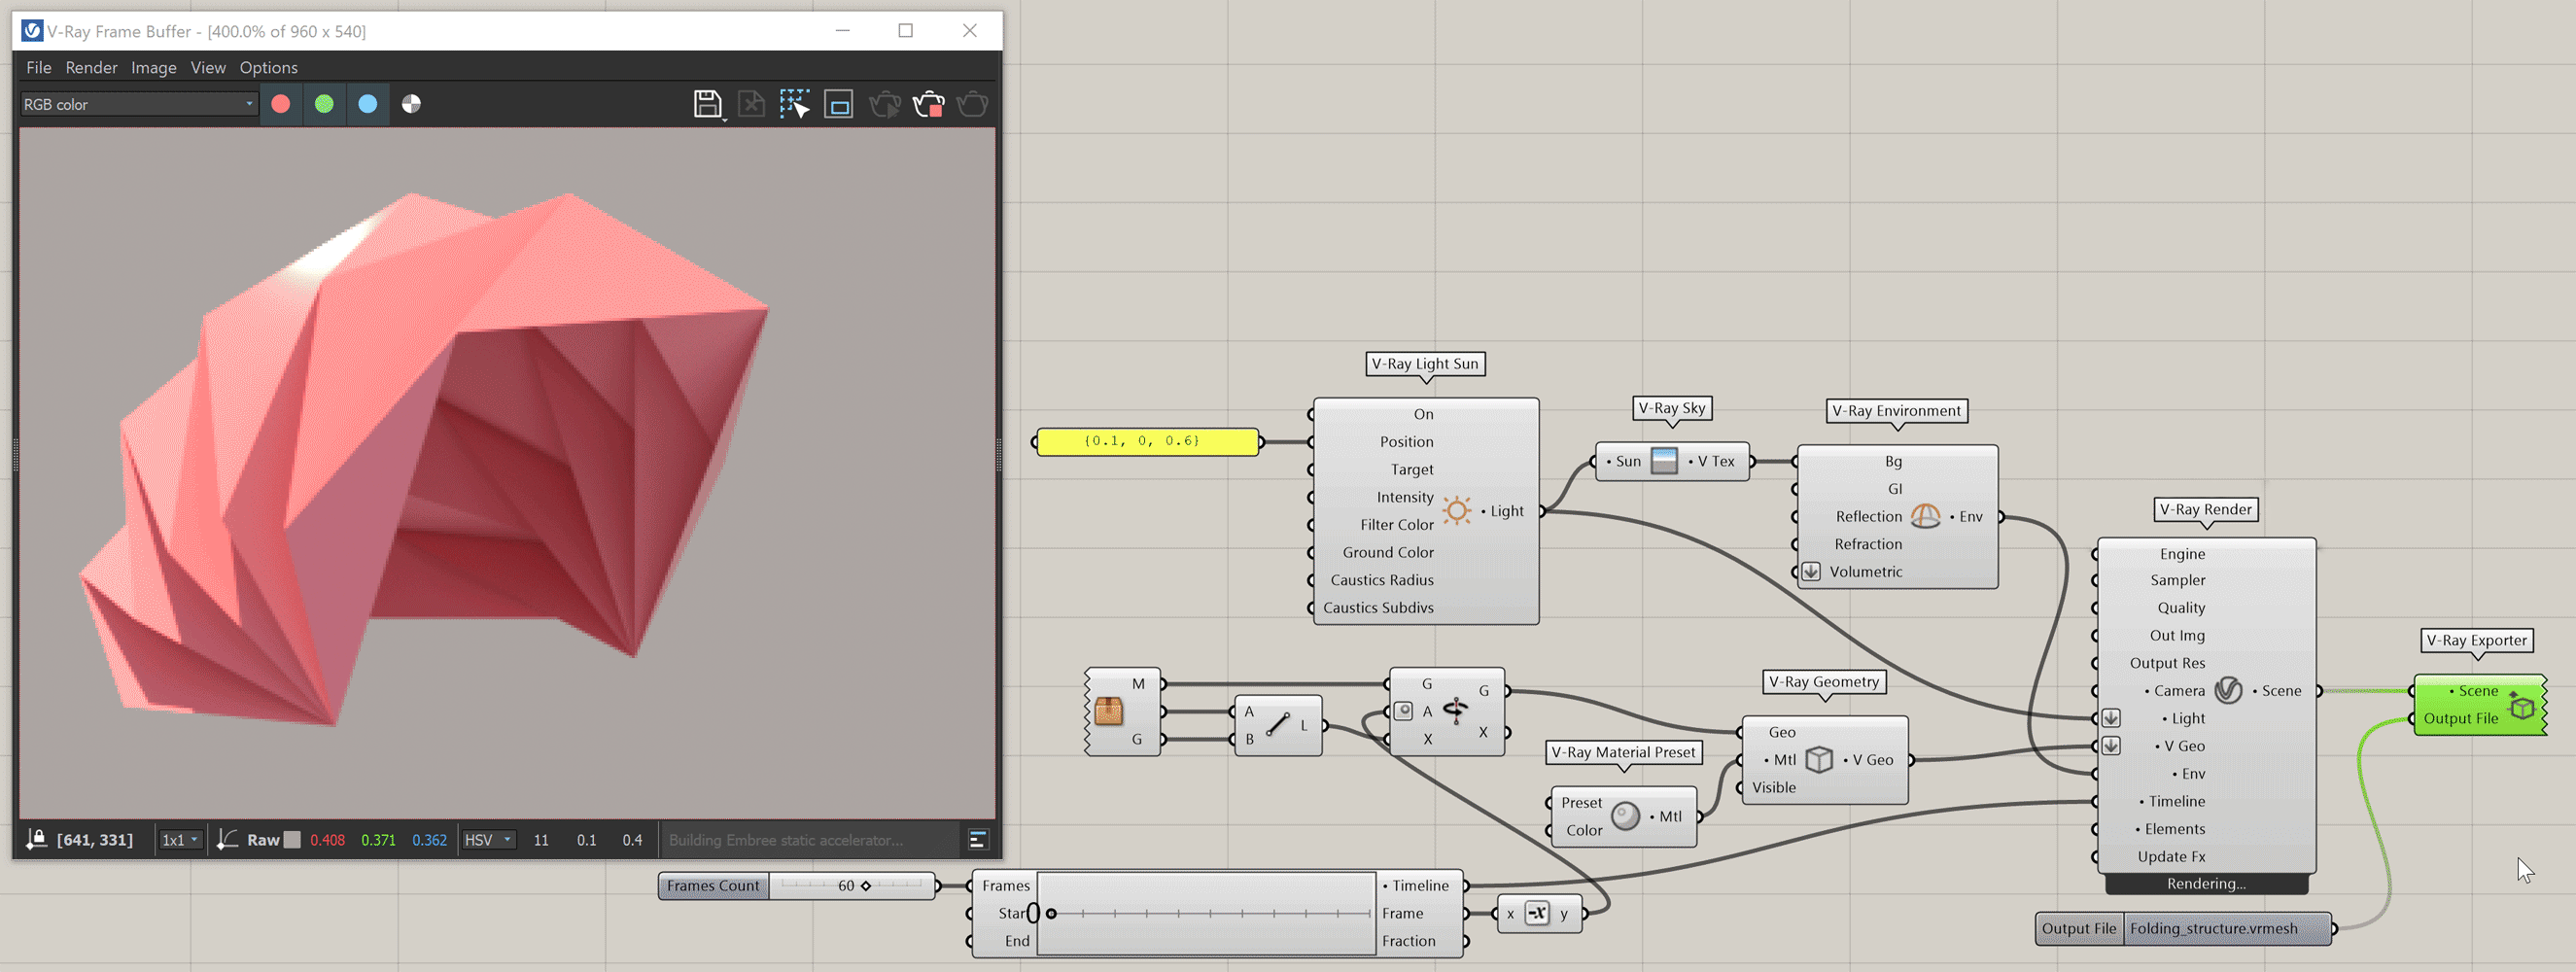2576x972 pixels.
Task: Click the timeline track start marker
Action: [x=1051, y=913]
